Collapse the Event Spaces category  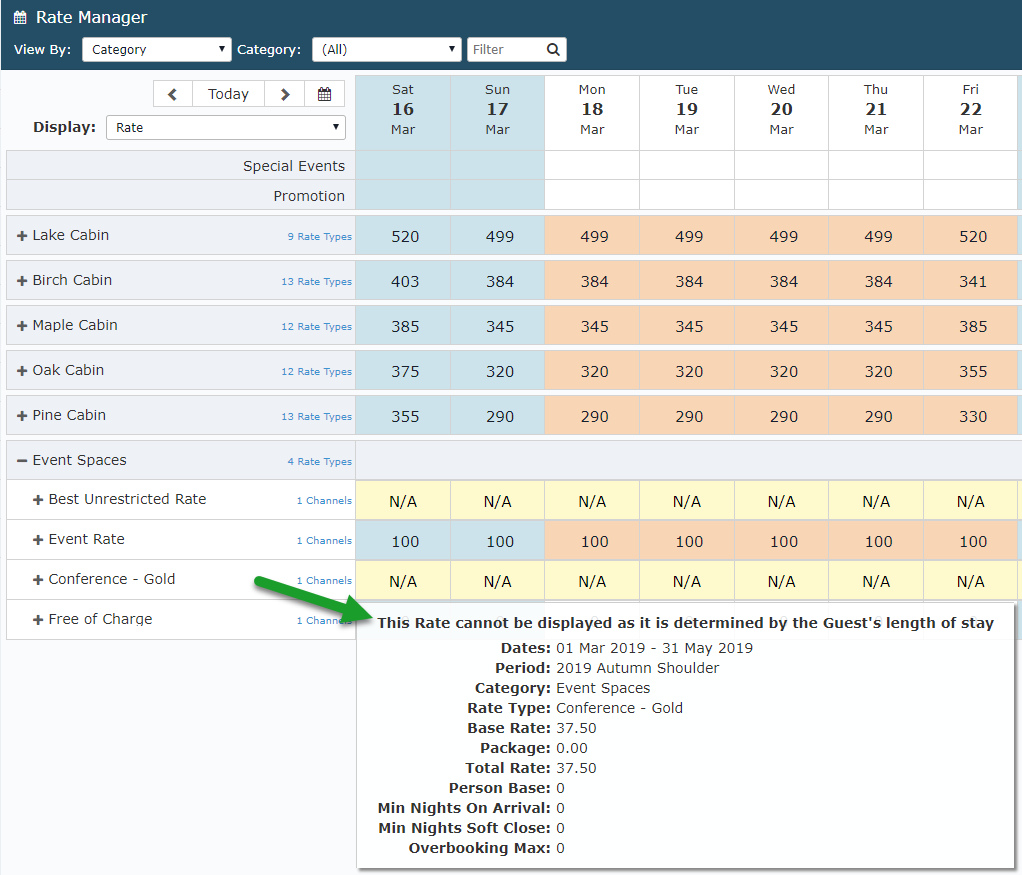point(22,461)
